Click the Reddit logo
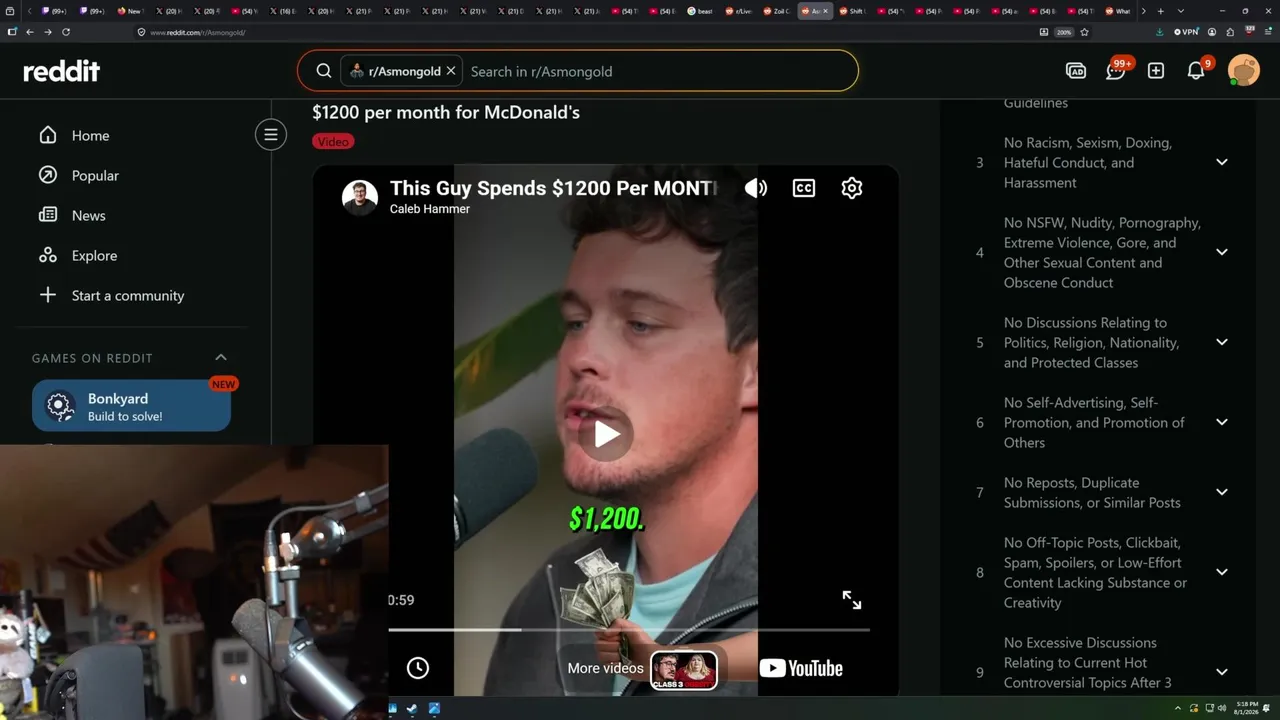 pyautogui.click(x=62, y=71)
